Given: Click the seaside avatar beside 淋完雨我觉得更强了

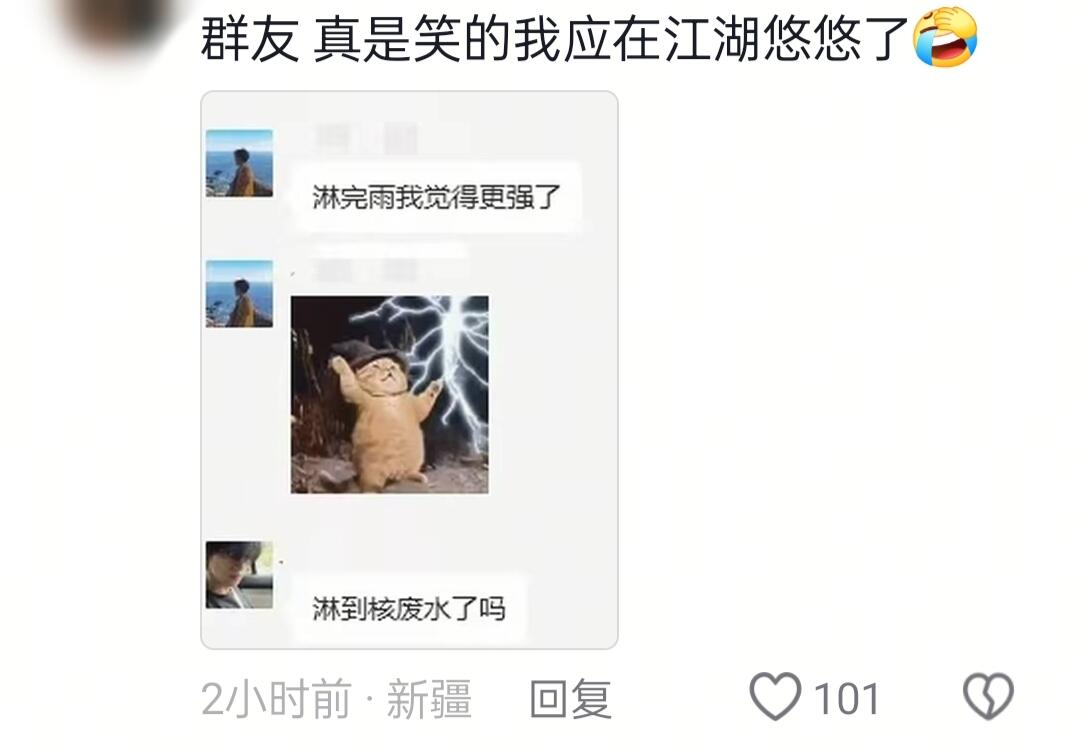Looking at the screenshot, I should coord(239,163).
